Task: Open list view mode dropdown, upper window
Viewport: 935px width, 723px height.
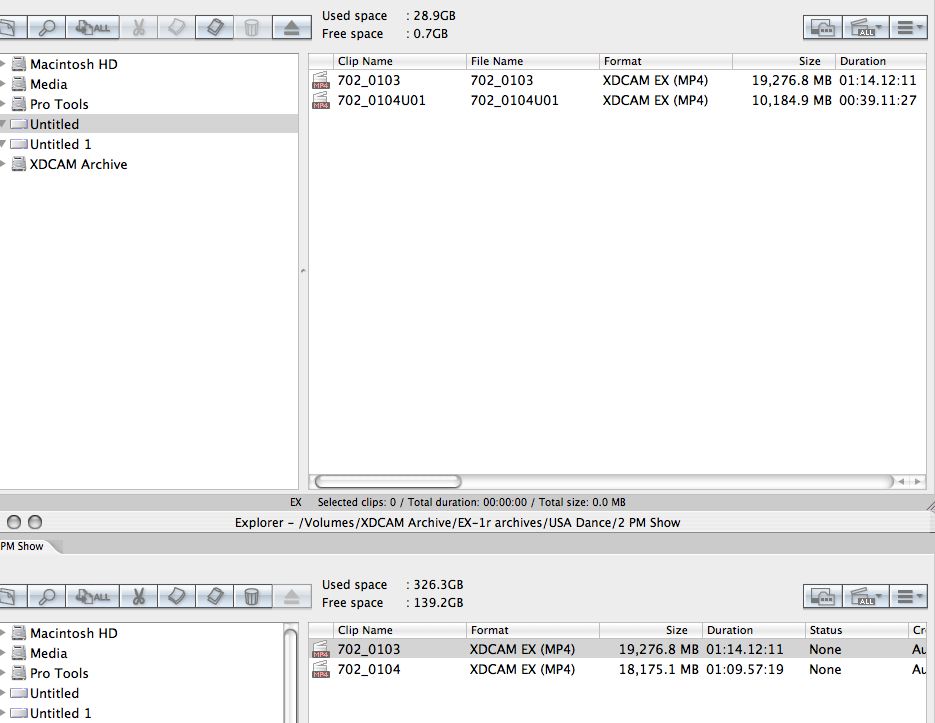Action: (909, 27)
